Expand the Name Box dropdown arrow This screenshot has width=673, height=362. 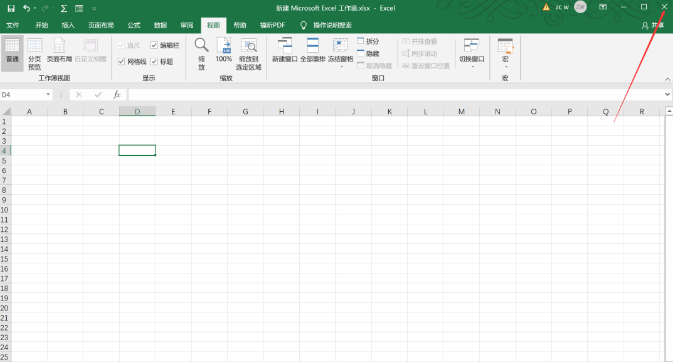tap(48, 94)
